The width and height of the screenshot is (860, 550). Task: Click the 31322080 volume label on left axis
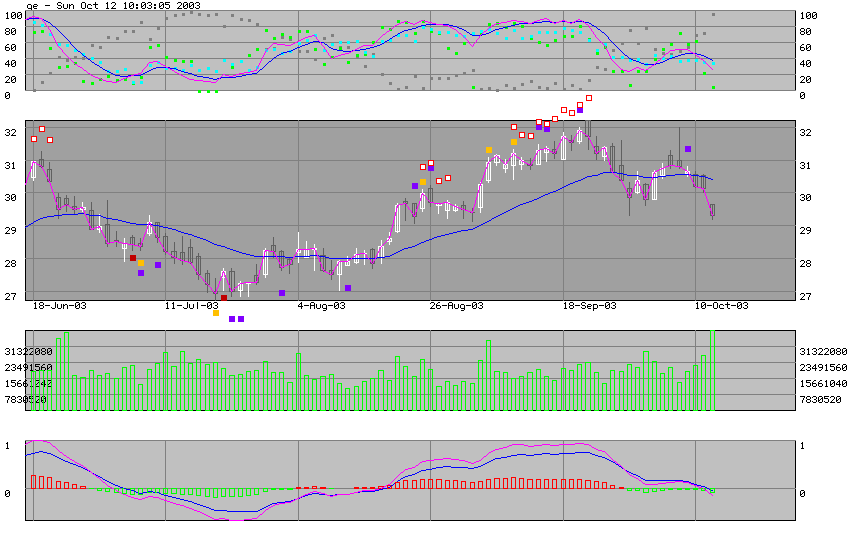[x=28, y=352]
